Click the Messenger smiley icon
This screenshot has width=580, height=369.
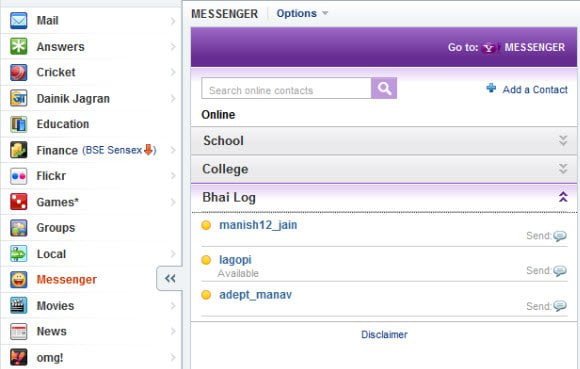coord(18,280)
